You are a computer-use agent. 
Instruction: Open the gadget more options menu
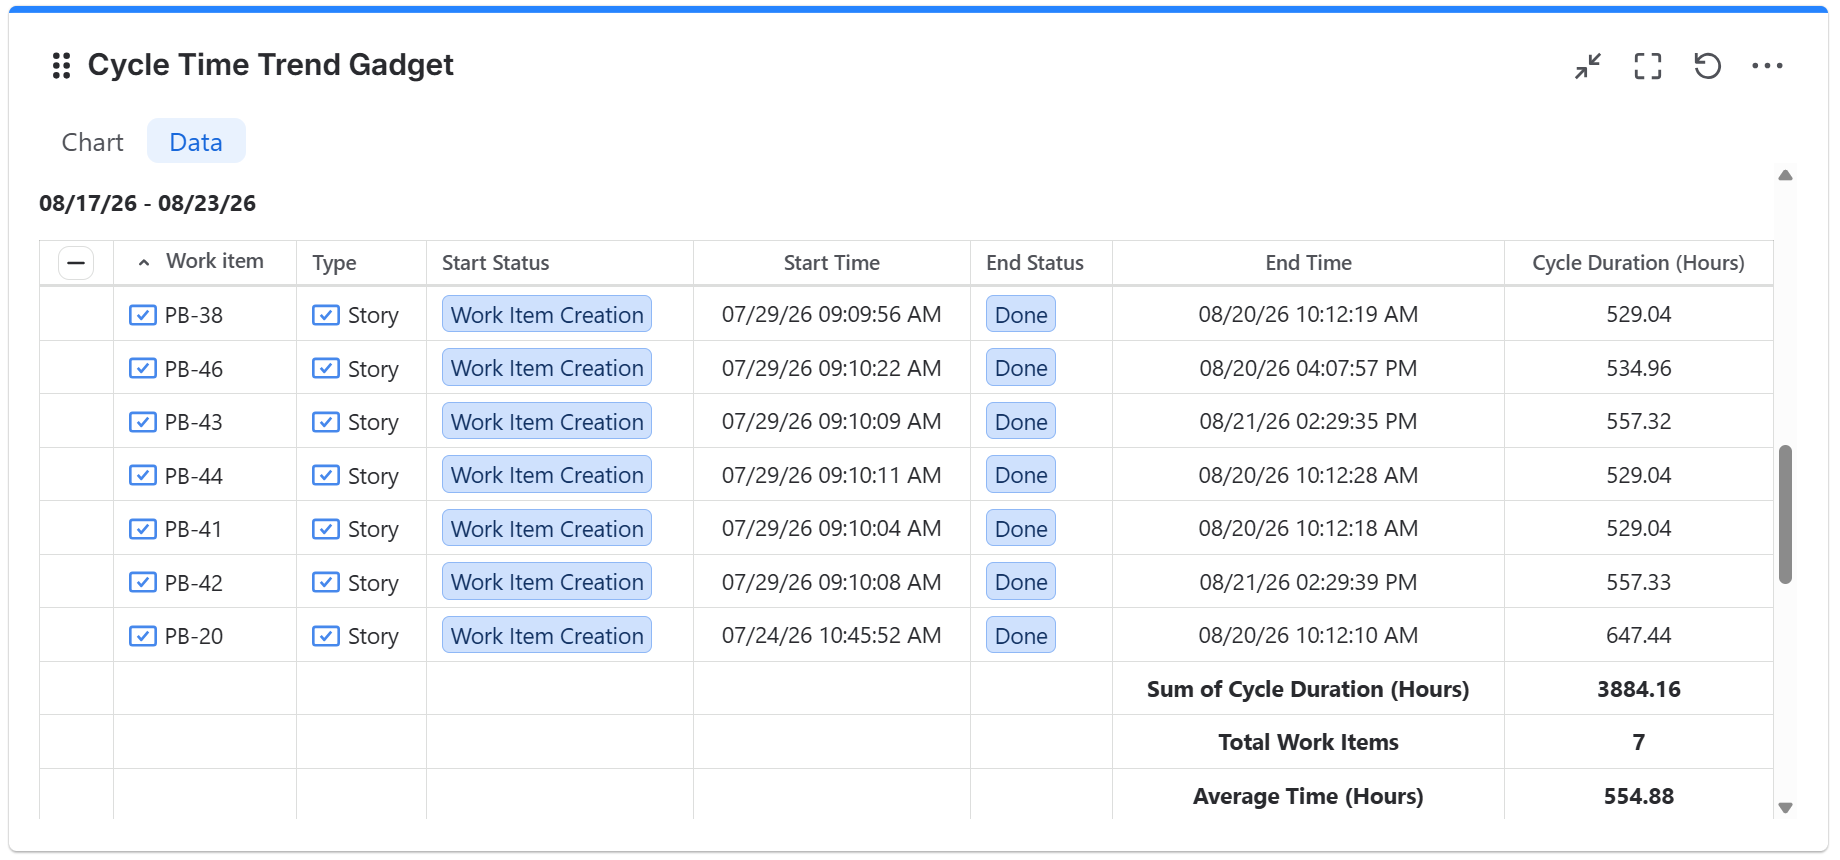(1767, 66)
